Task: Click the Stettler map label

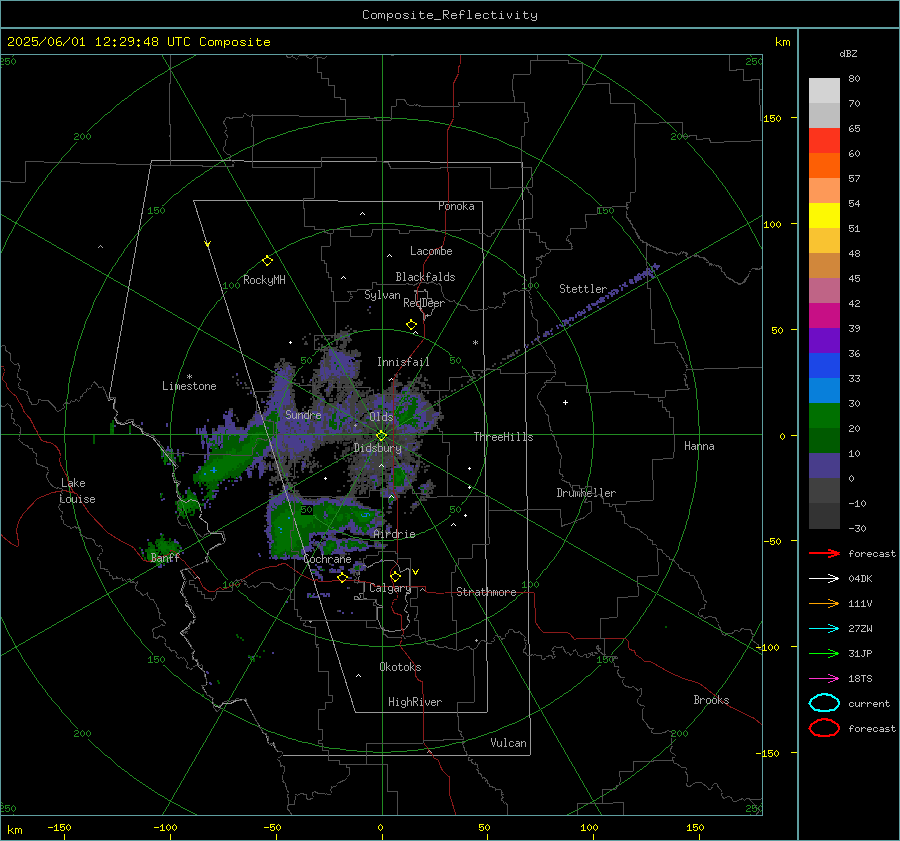Action: pos(583,289)
